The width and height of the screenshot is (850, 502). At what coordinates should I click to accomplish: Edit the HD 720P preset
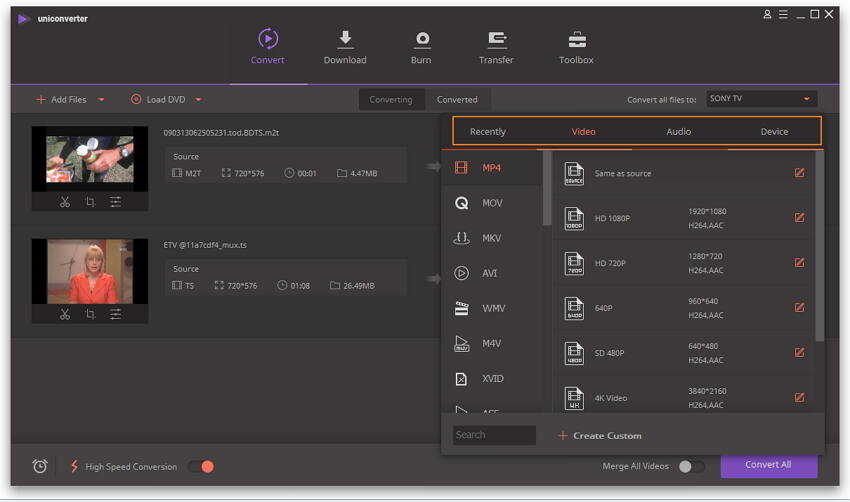(800, 263)
